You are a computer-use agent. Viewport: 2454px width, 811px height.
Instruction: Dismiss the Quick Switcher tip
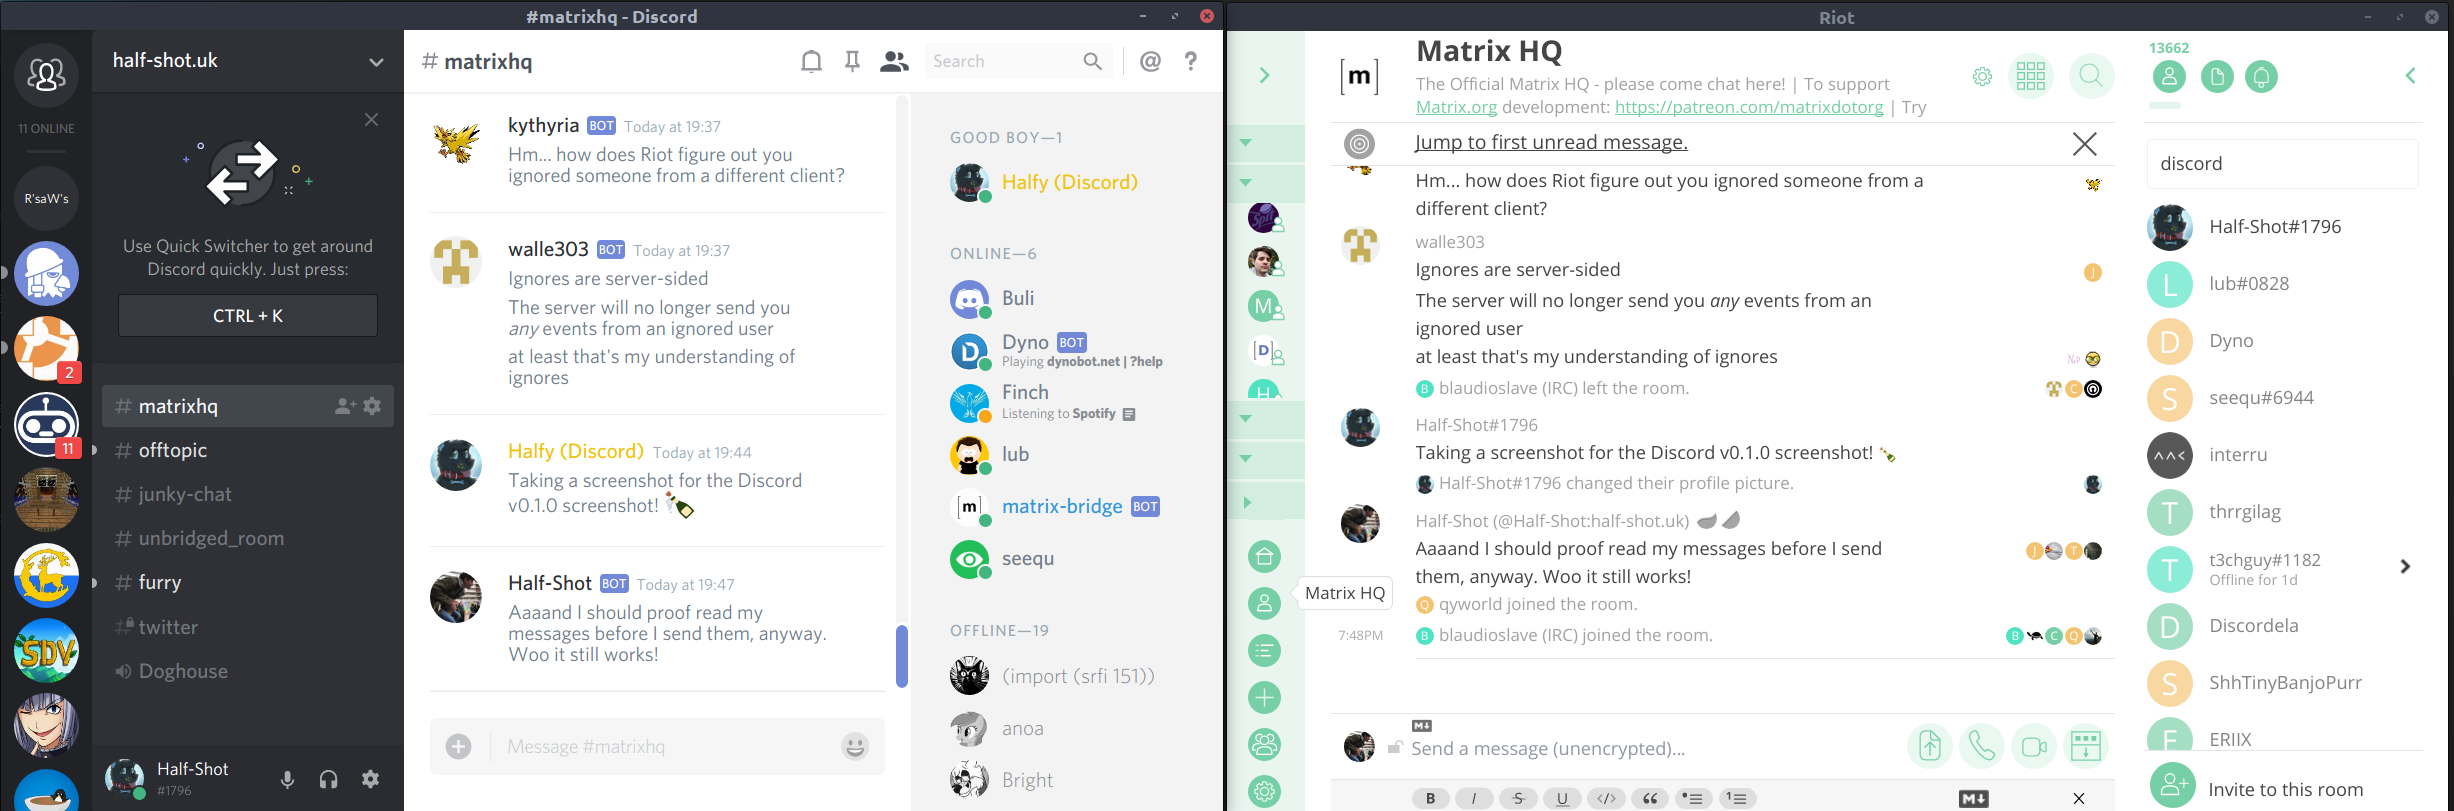pyautogui.click(x=371, y=120)
